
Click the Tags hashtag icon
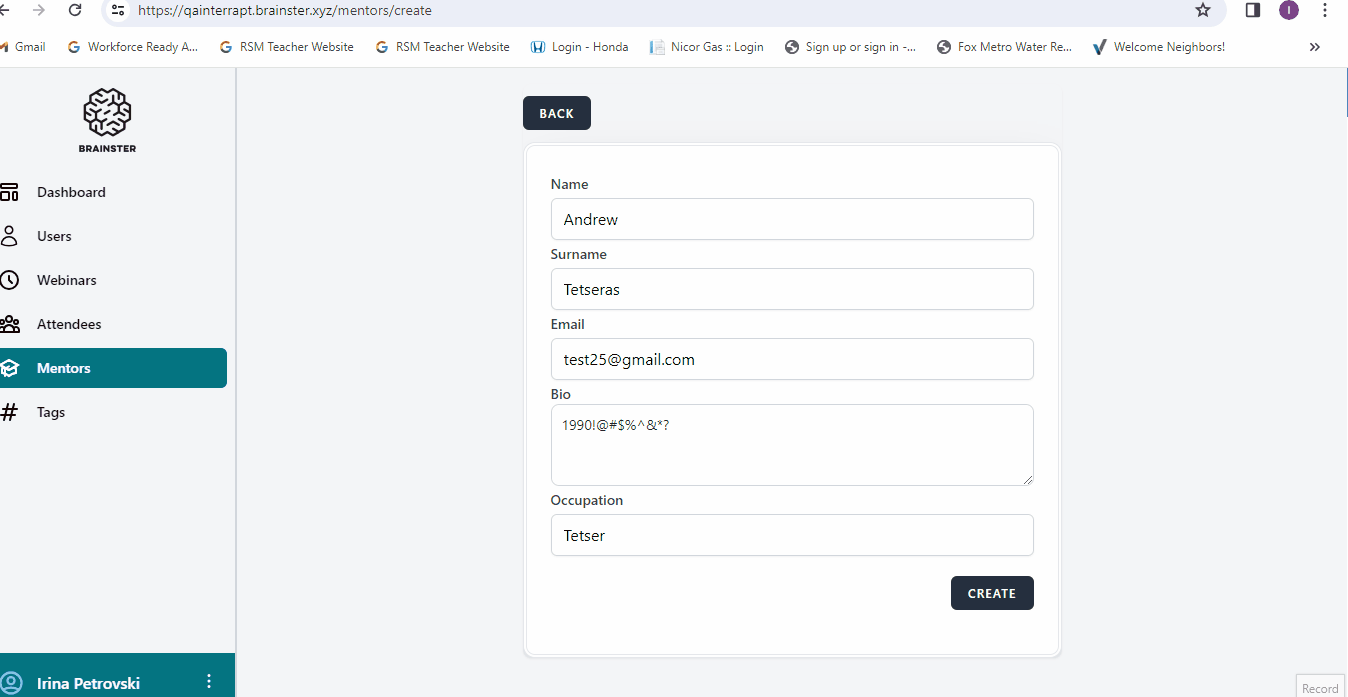(9, 412)
